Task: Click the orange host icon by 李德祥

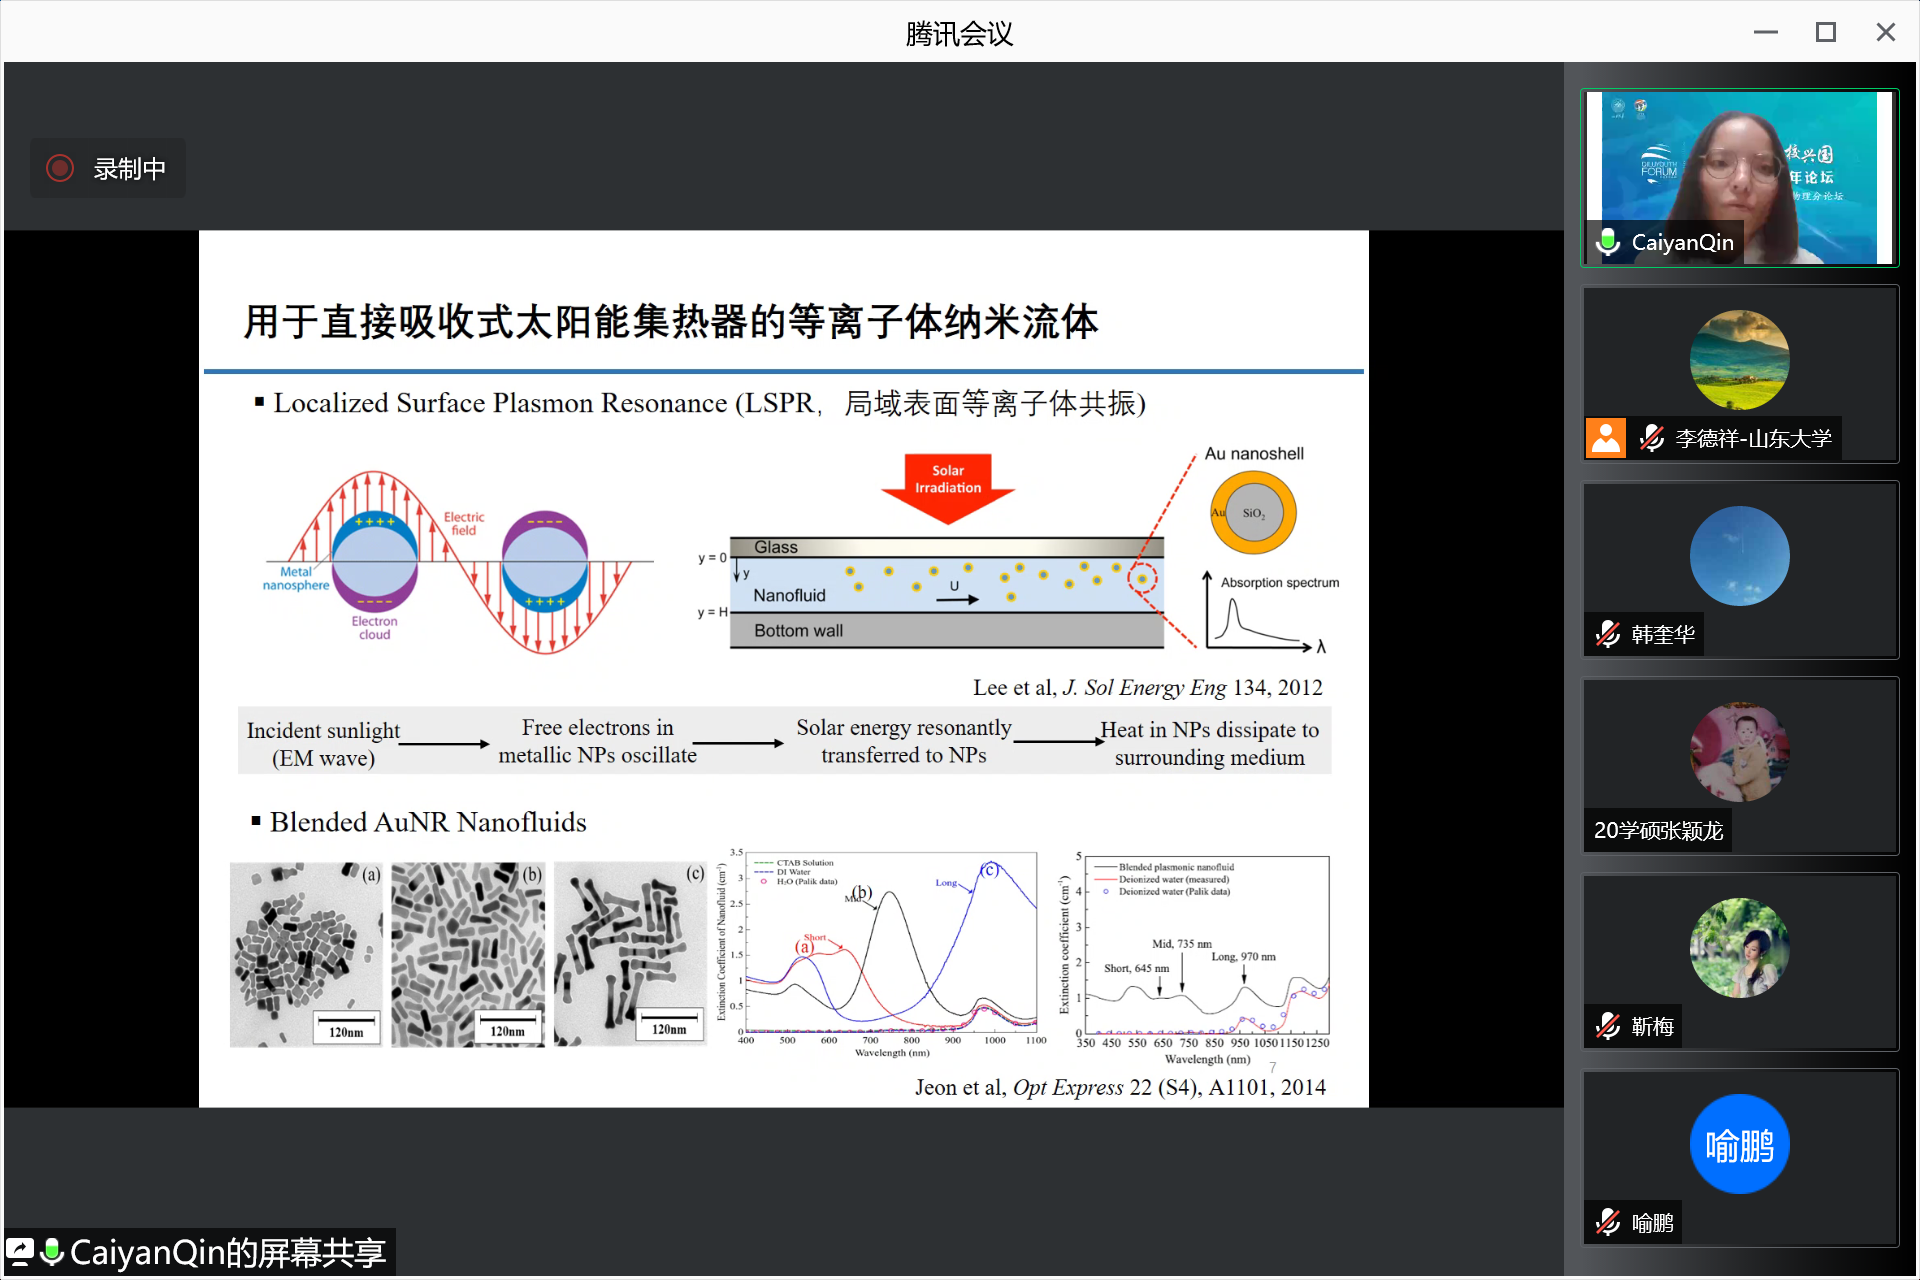Action: point(1606,438)
